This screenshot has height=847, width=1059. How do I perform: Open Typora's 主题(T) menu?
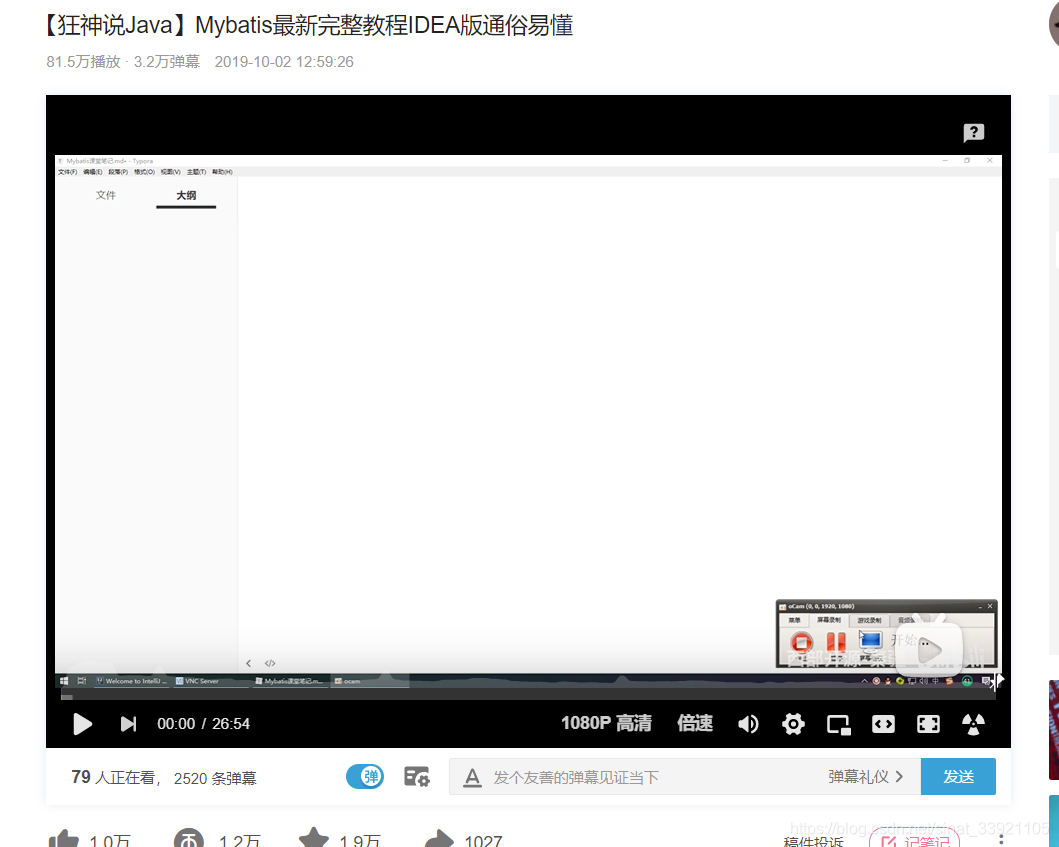click(197, 172)
